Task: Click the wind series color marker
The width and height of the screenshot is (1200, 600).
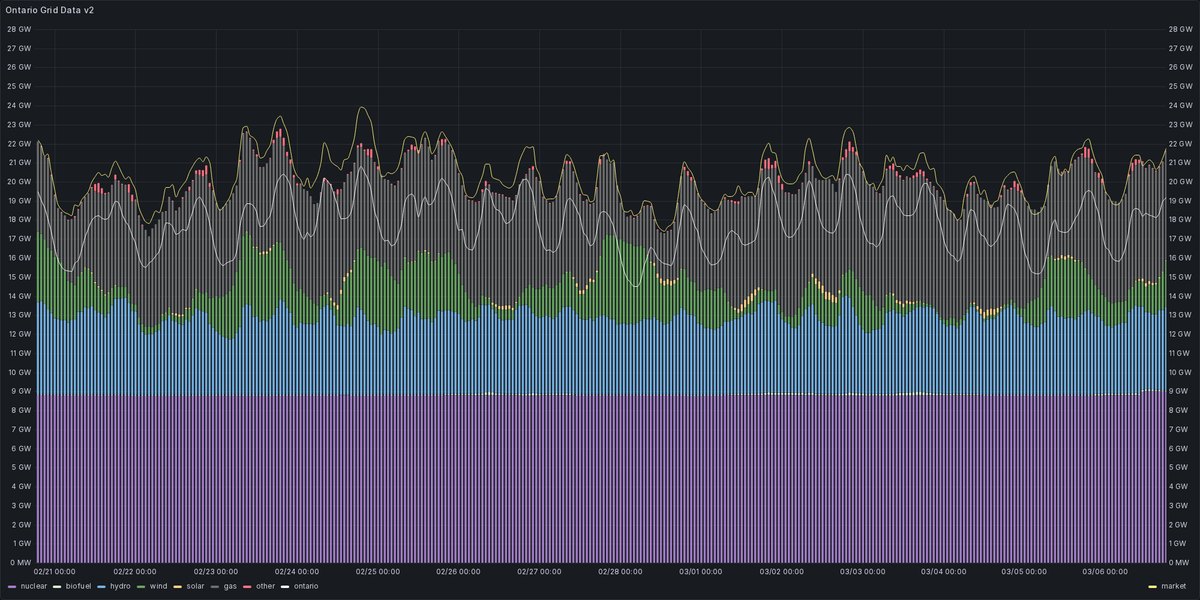Action: (x=139, y=586)
